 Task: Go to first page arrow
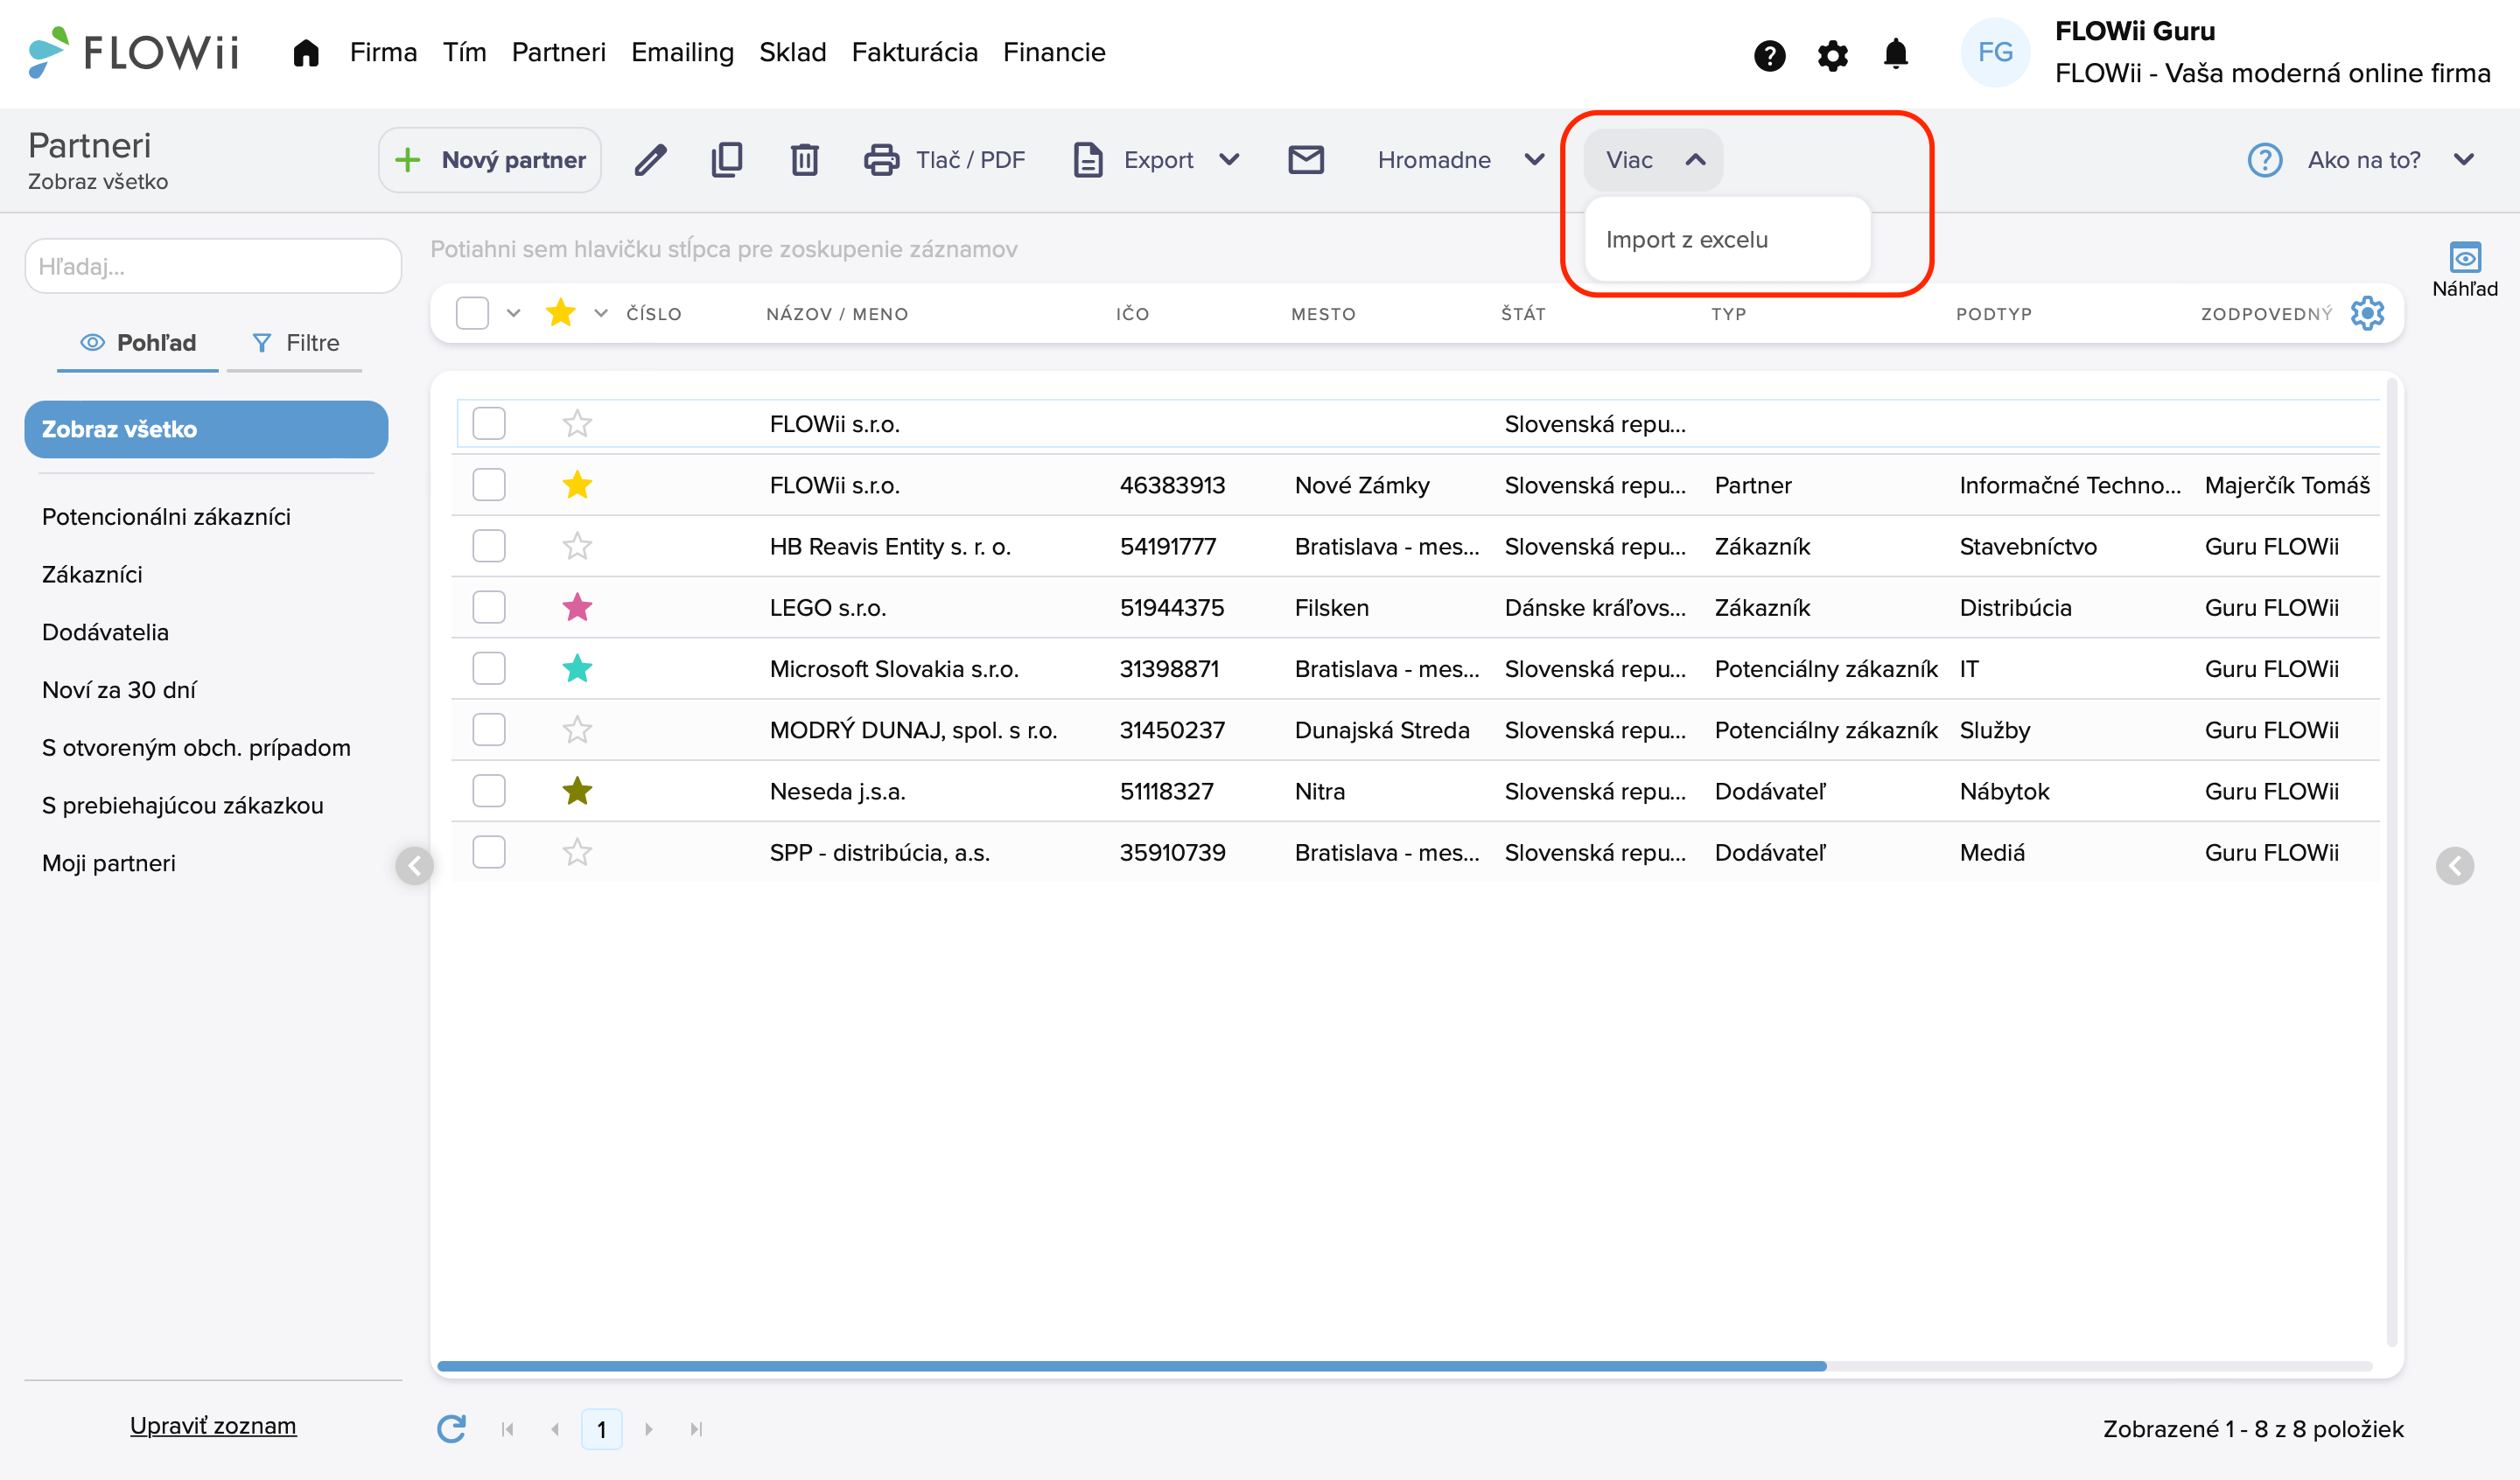508,1429
